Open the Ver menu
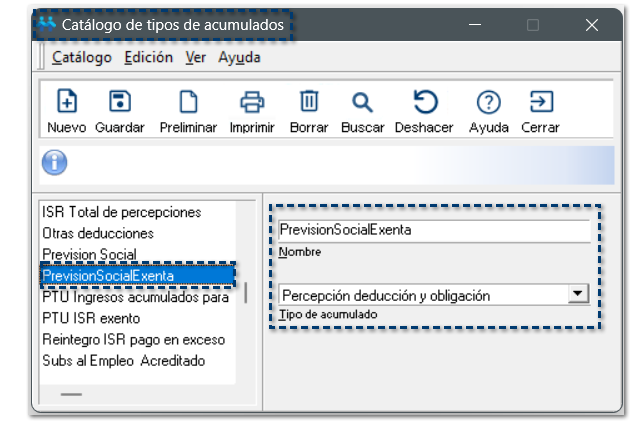Viewport: 633px width, 424px height. coord(195,57)
